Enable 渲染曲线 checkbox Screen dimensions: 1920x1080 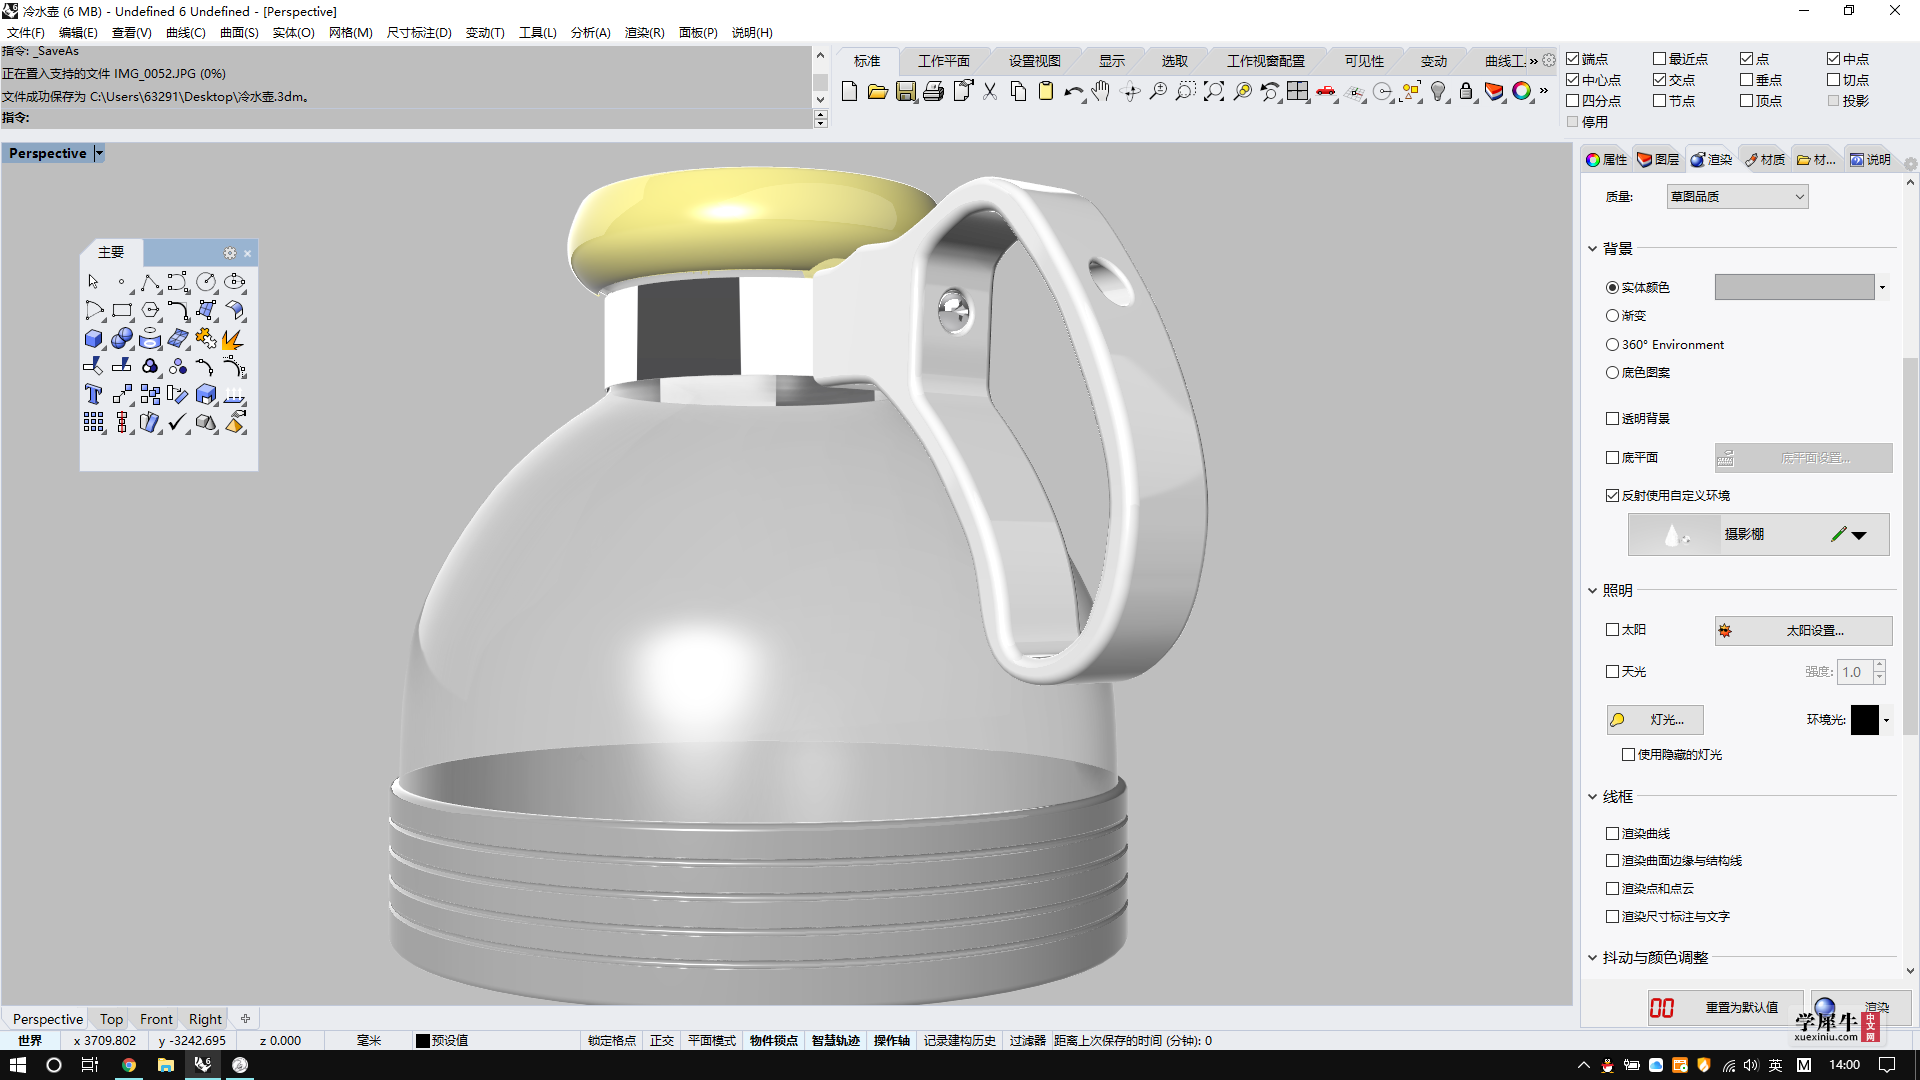[x=1612, y=834]
